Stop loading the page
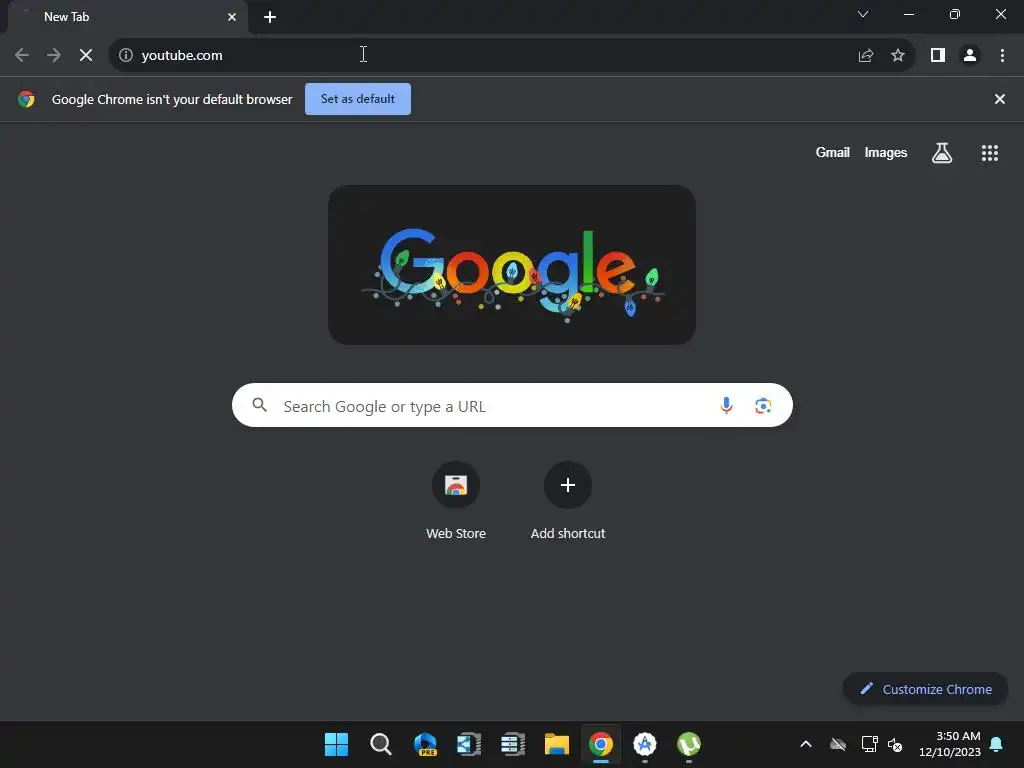Image resolution: width=1024 pixels, height=768 pixels. coord(86,56)
